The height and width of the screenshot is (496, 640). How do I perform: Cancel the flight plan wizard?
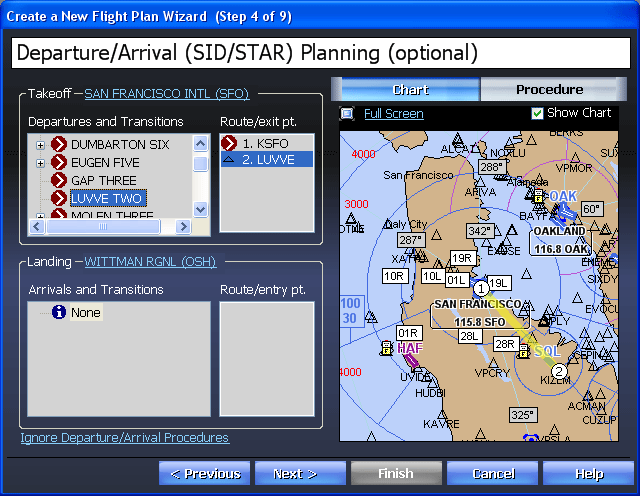493,474
